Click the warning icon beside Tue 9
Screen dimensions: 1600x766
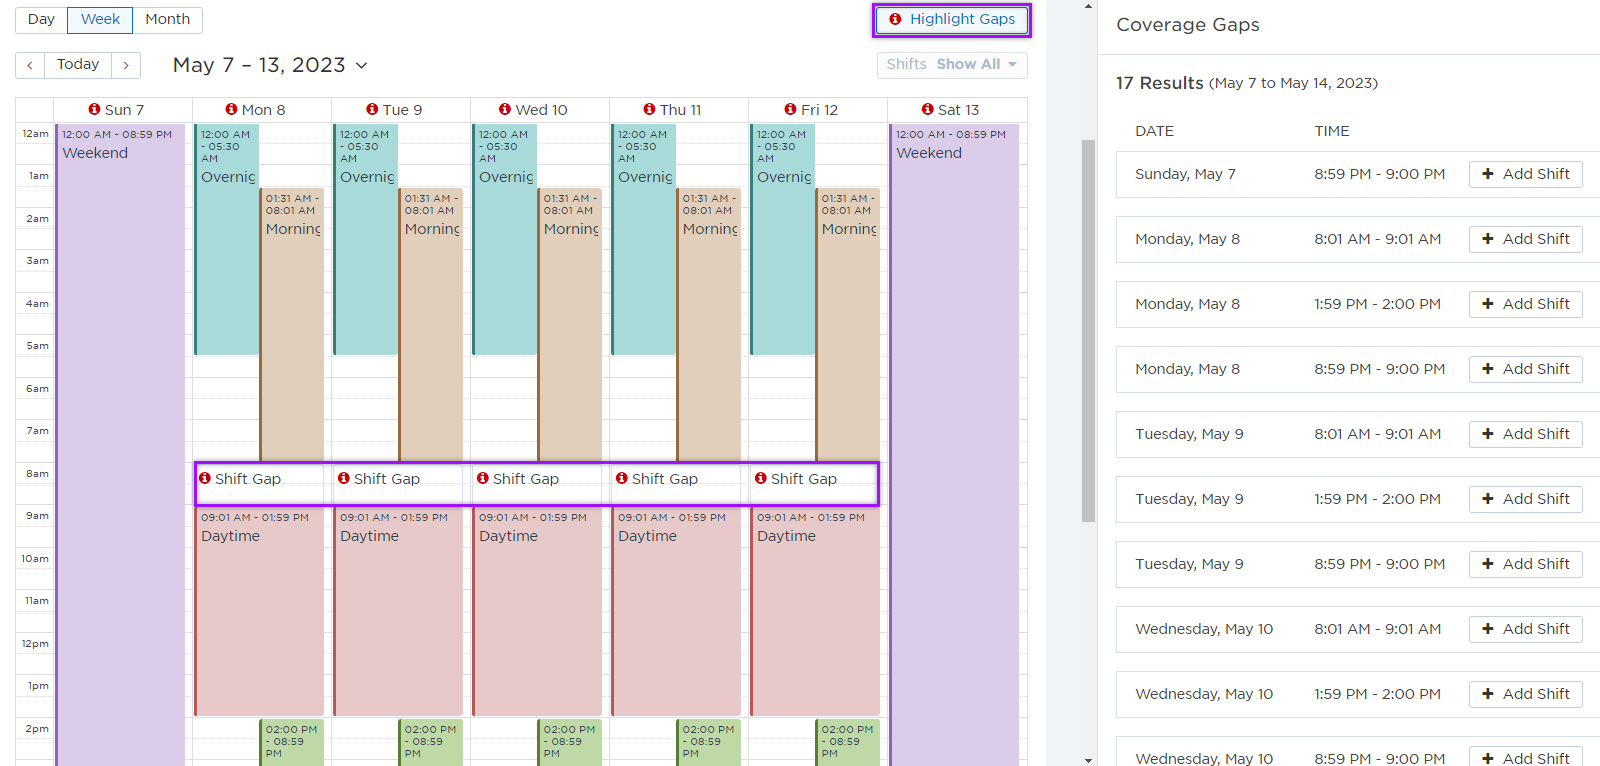(372, 109)
